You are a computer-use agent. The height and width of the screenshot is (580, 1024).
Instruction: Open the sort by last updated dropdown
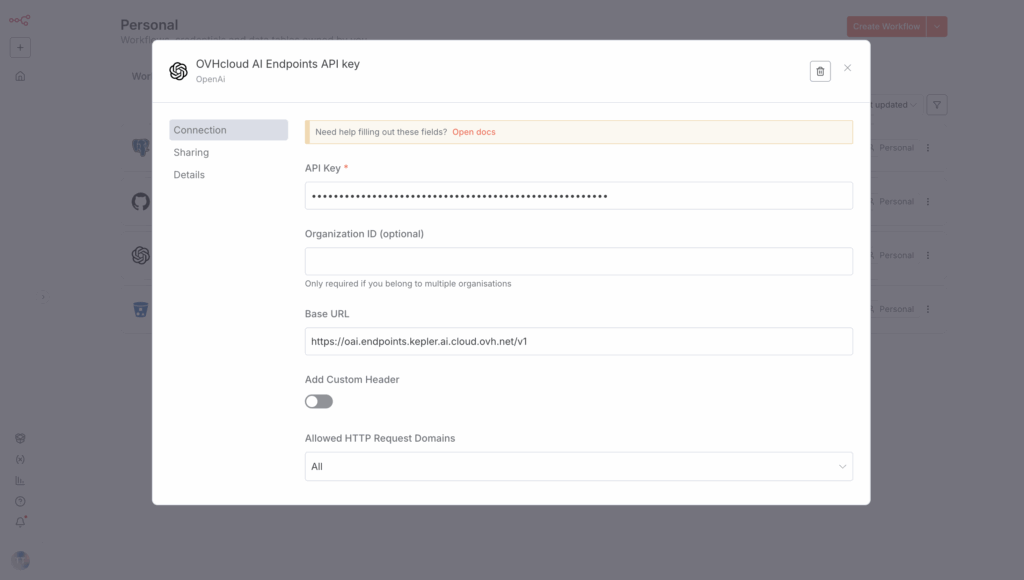click(x=893, y=105)
